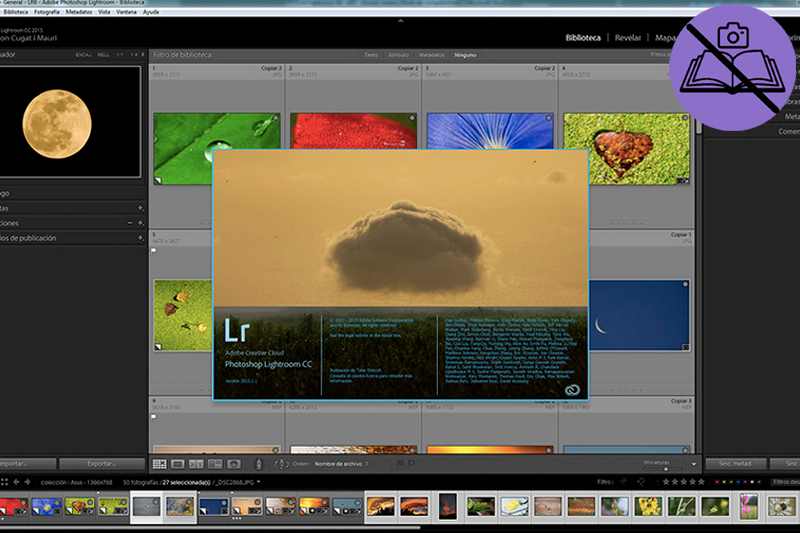The width and height of the screenshot is (800, 533).
Task: Toggle the a-z sort direction icon
Action: tap(282, 464)
